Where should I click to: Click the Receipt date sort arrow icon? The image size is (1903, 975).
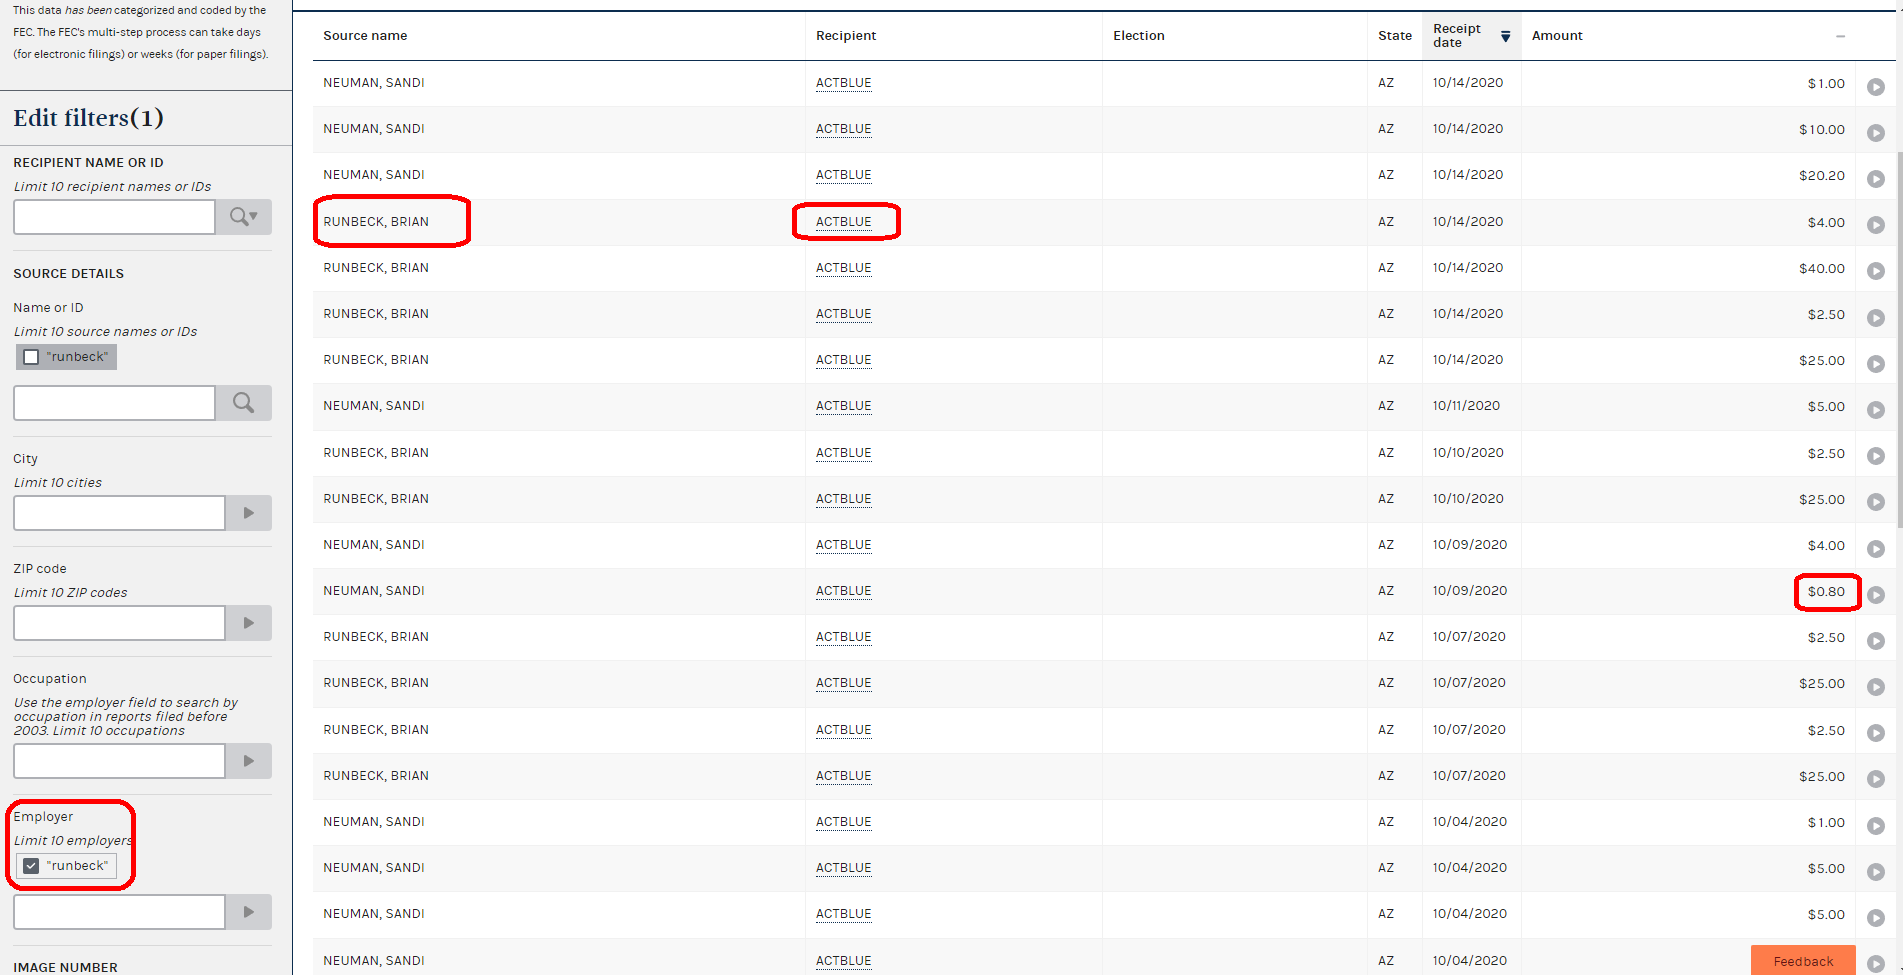[x=1505, y=36]
